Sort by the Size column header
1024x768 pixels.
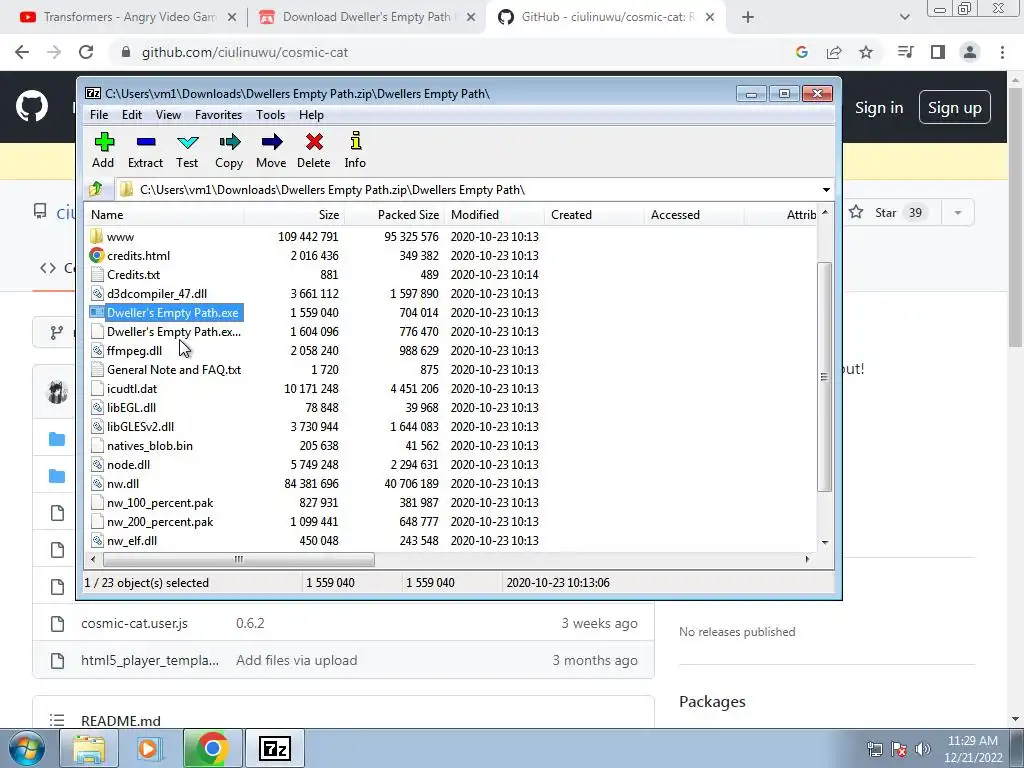tap(295, 215)
